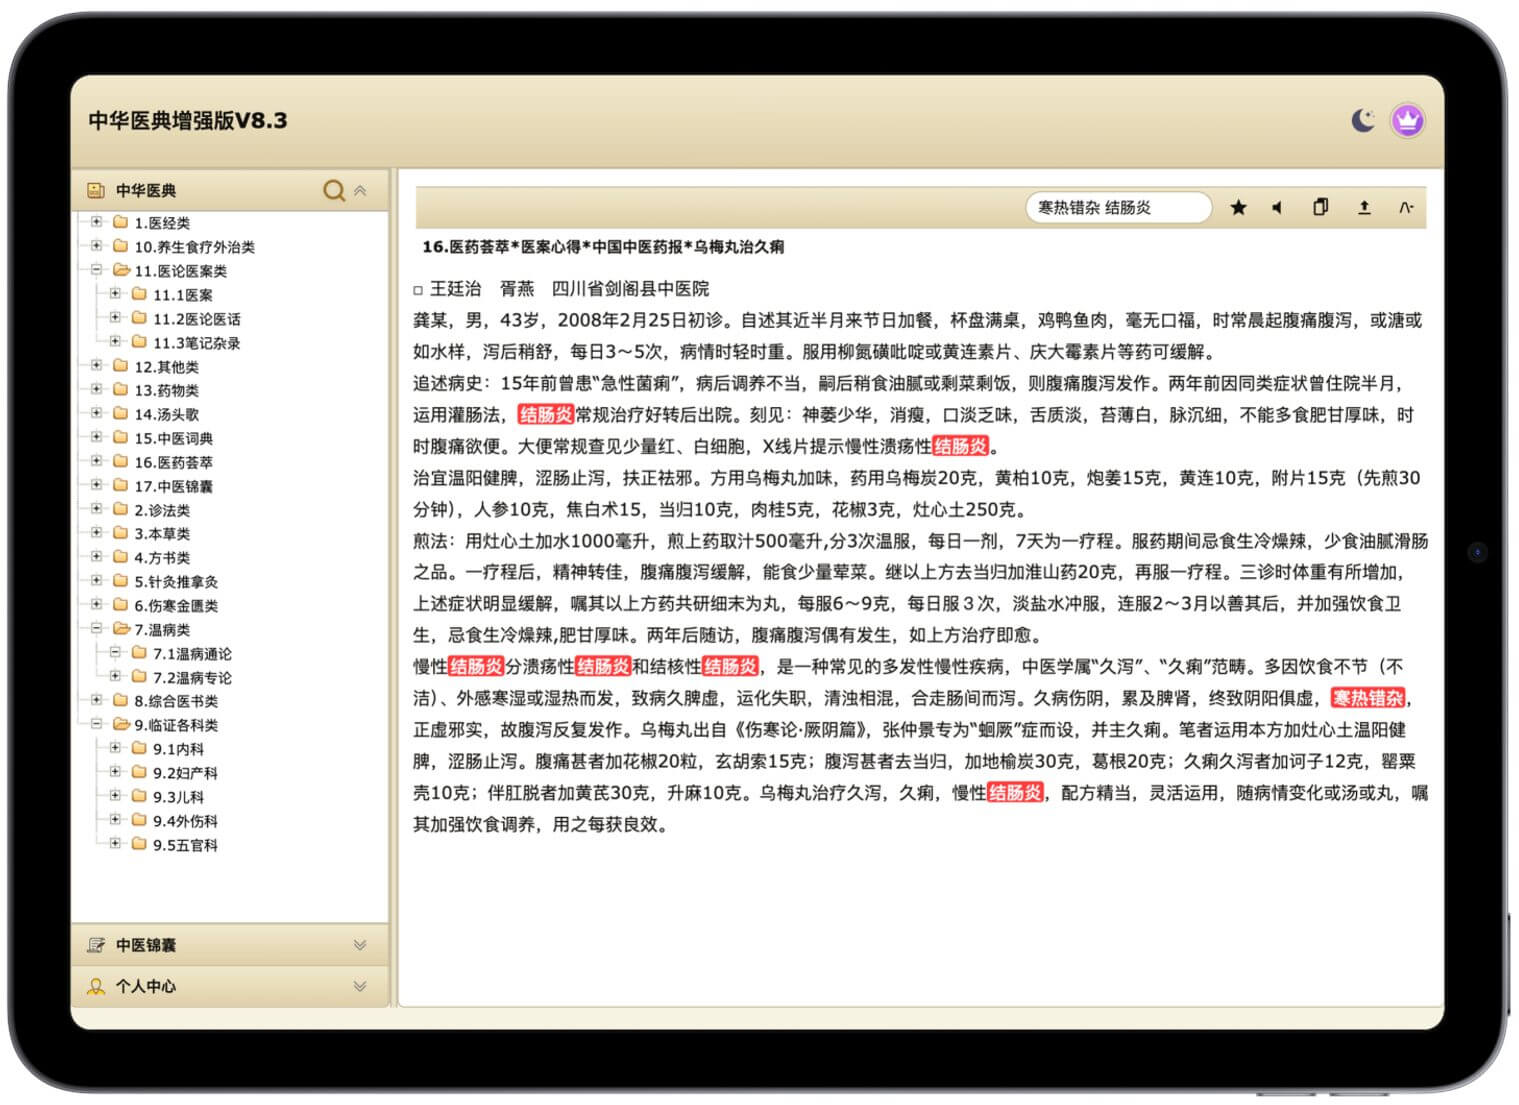The width and height of the screenshot is (1519, 1105).
Task: Open the 个人中心 section
Action: point(145,986)
